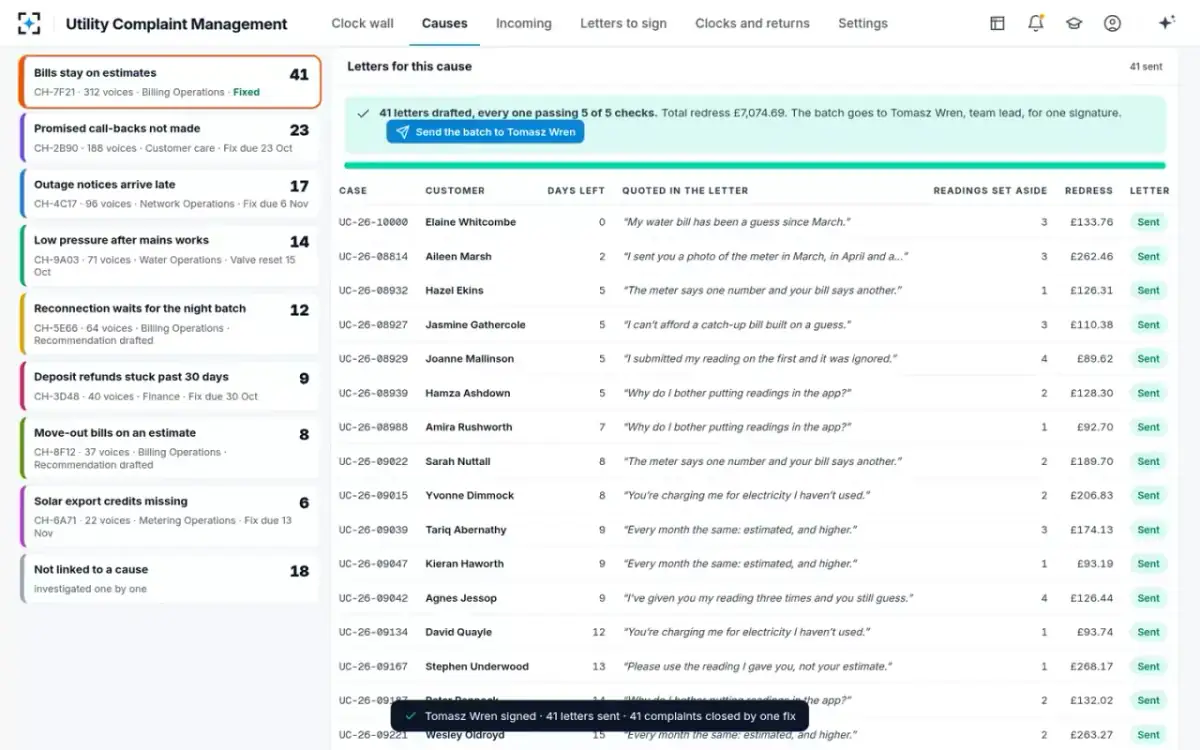Image resolution: width=1200 pixels, height=750 pixels.
Task: Go to the Incoming tab
Action: click(x=523, y=23)
